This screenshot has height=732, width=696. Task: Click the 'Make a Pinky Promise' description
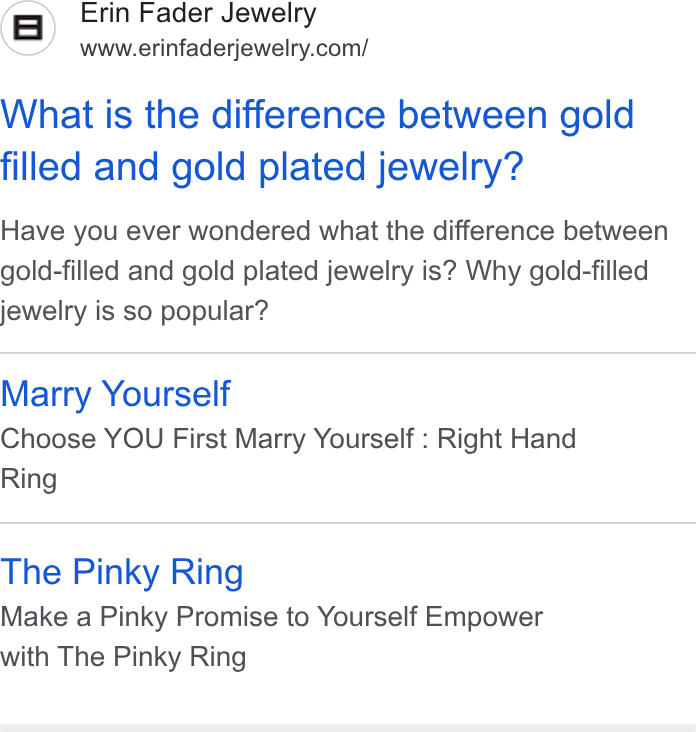(x=156, y=617)
